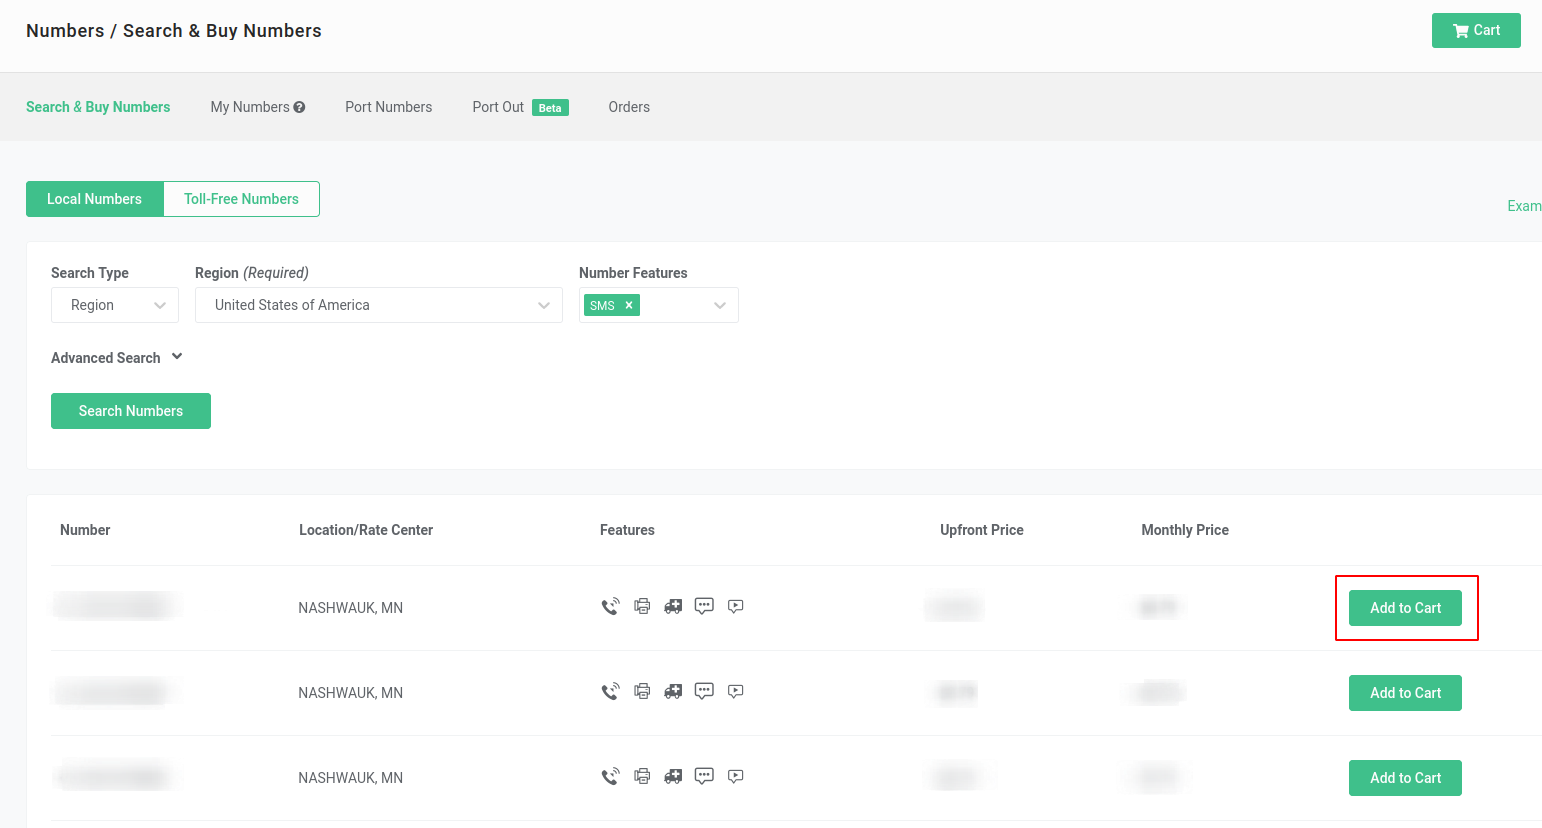Click MMS media bubble icon in second result row

pyautogui.click(x=736, y=691)
